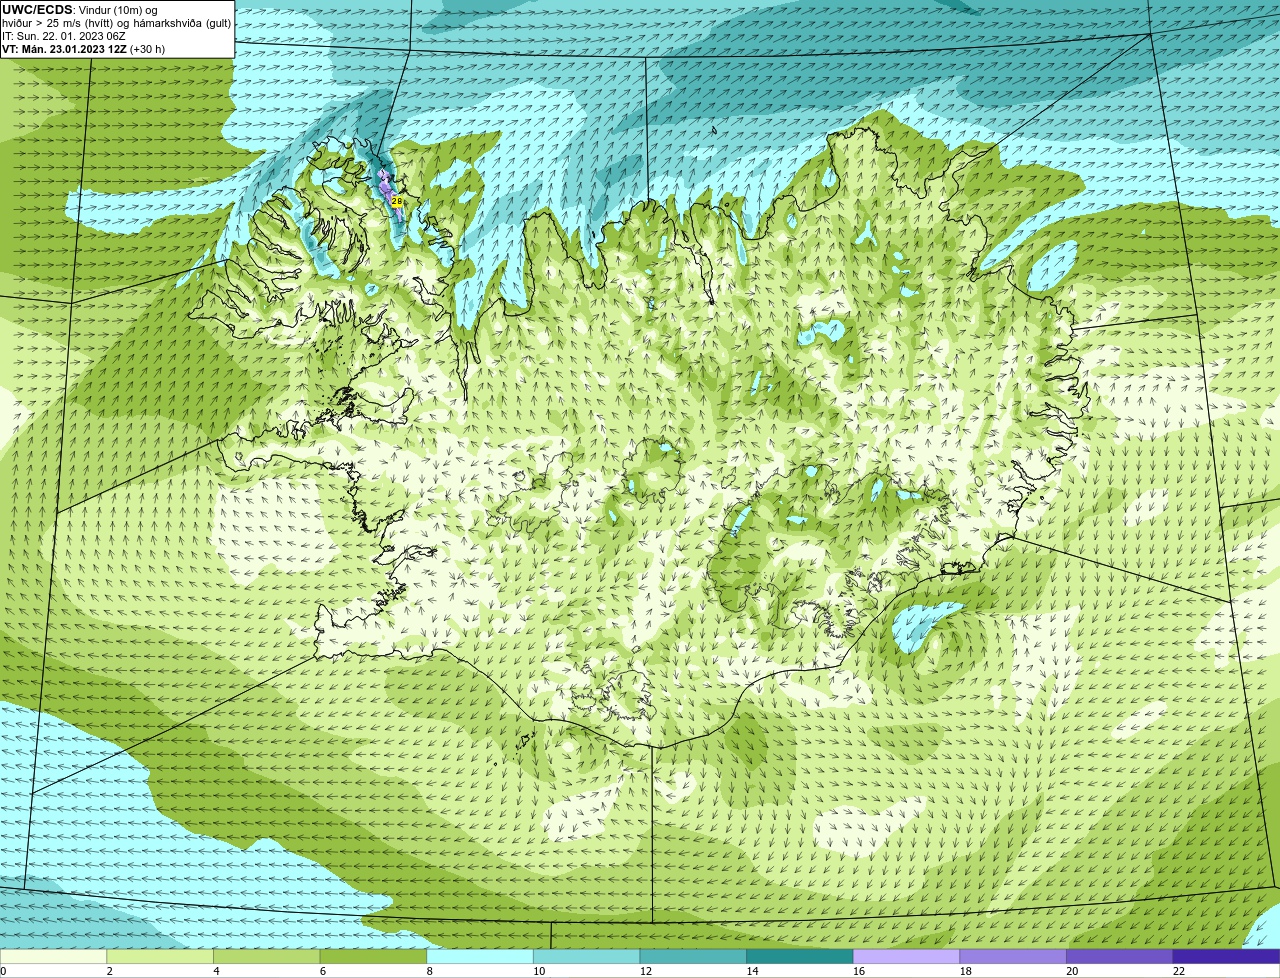Click the 16–18 m/s lavender swatch
Image resolution: width=1280 pixels, height=978 pixels.
(x=906, y=956)
